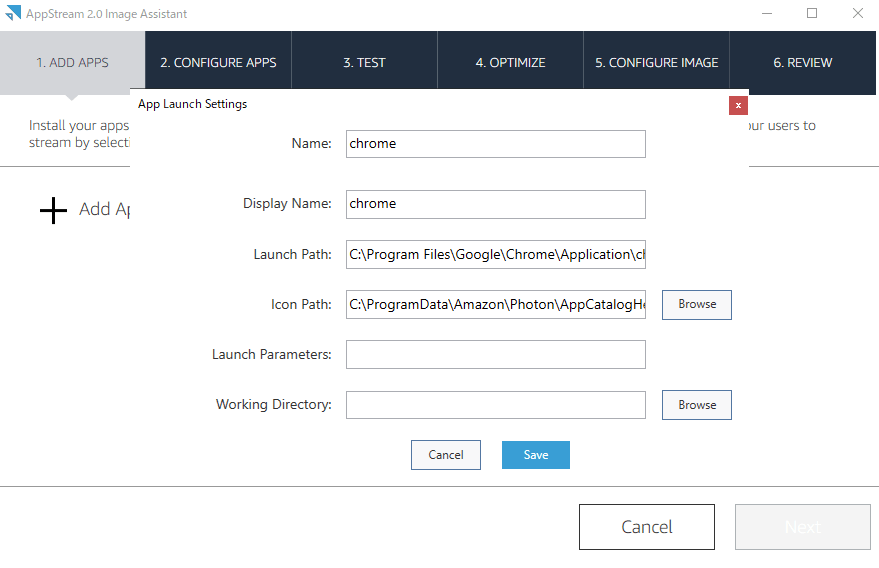This screenshot has height=568, width=879.
Task: Click the large Cancel button at bottom
Action: [647, 527]
